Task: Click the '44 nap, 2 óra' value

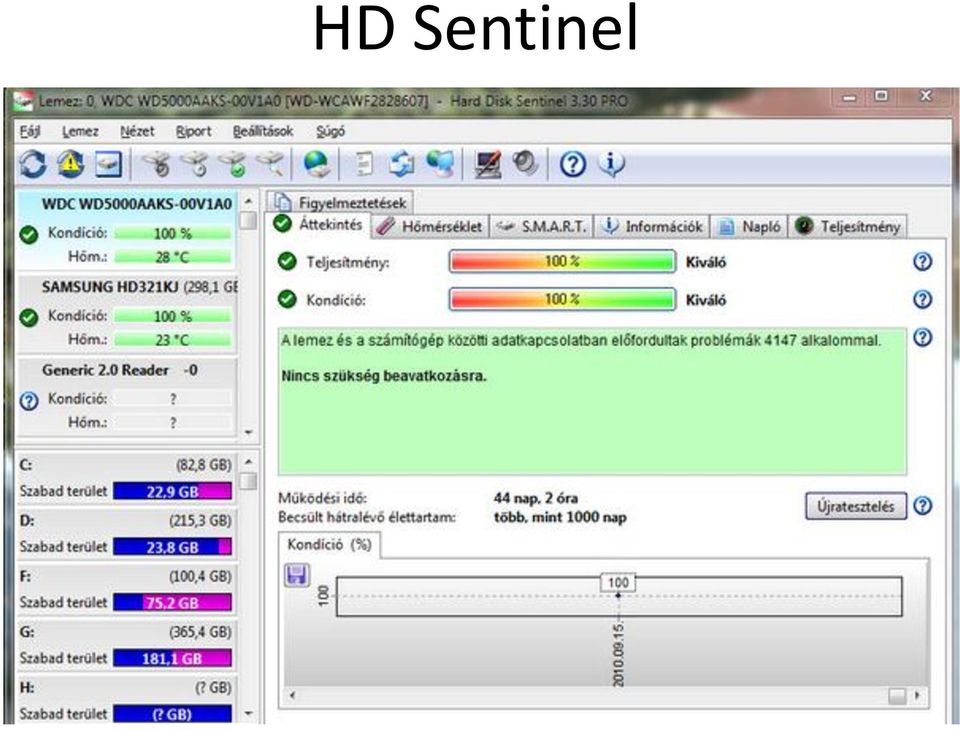Action: pyautogui.click(x=536, y=498)
